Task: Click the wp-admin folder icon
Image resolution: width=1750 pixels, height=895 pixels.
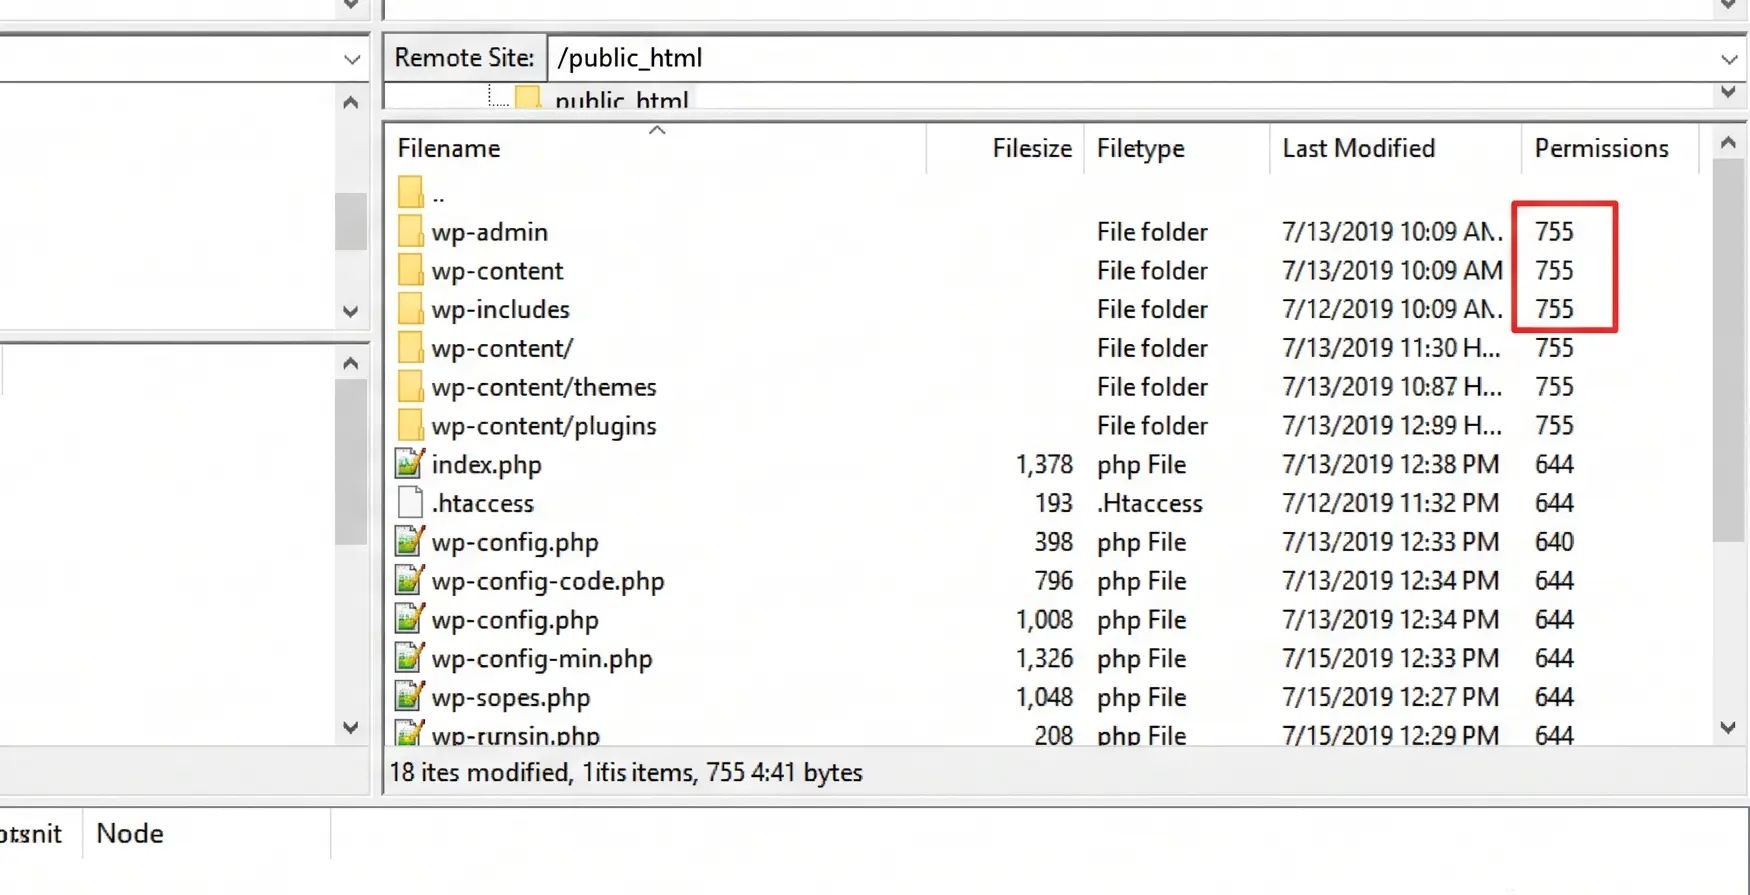Action: point(410,231)
